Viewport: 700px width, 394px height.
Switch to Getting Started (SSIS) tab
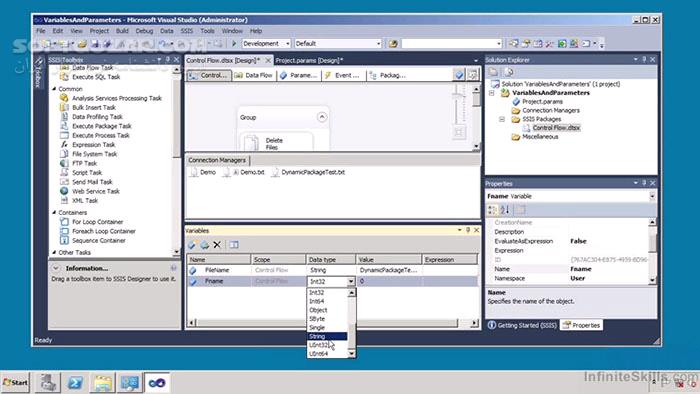coord(522,325)
